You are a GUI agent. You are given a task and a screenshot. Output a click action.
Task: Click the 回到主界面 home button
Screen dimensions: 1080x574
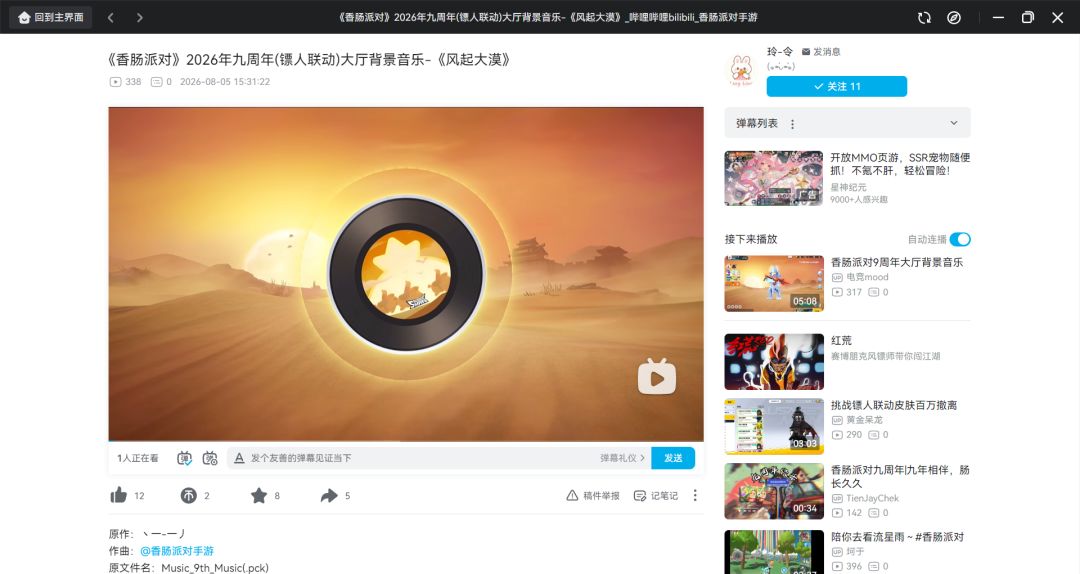[x=51, y=17]
